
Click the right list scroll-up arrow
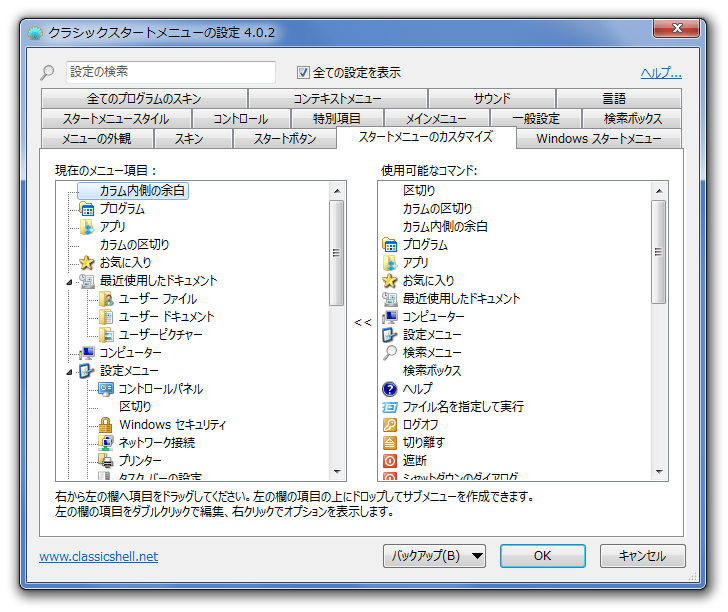[658, 191]
